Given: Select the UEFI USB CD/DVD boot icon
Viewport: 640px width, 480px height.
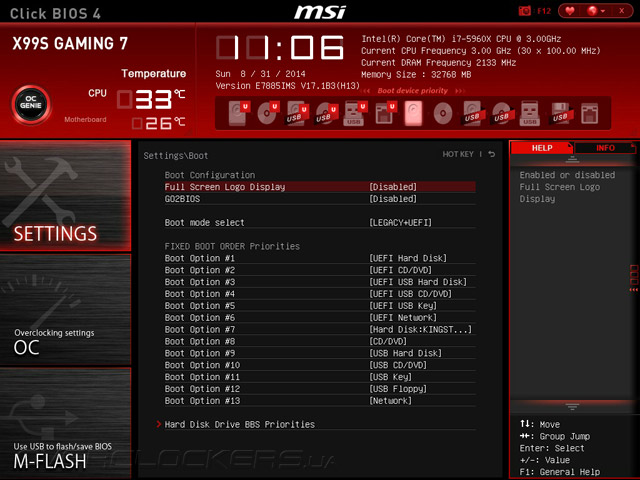Looking at the screenshot, I should 326,113.
